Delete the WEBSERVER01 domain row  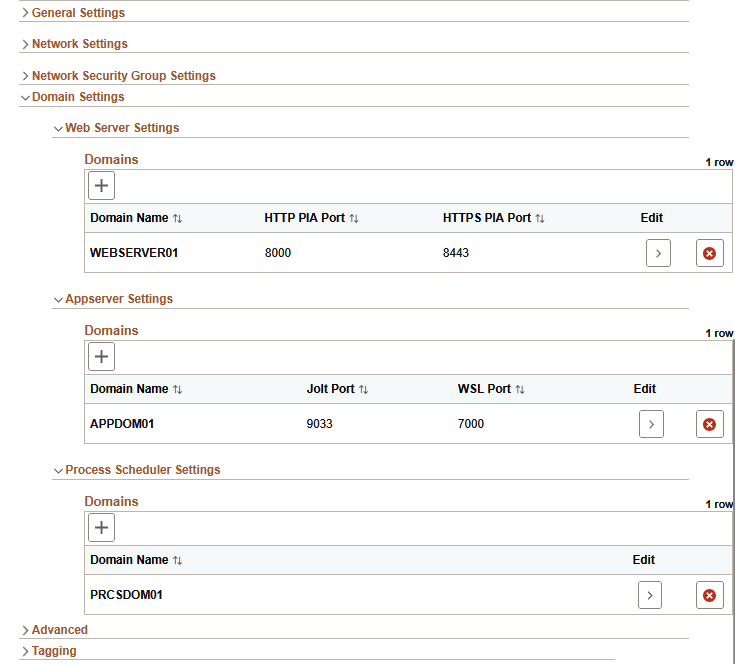click(710, 253)
